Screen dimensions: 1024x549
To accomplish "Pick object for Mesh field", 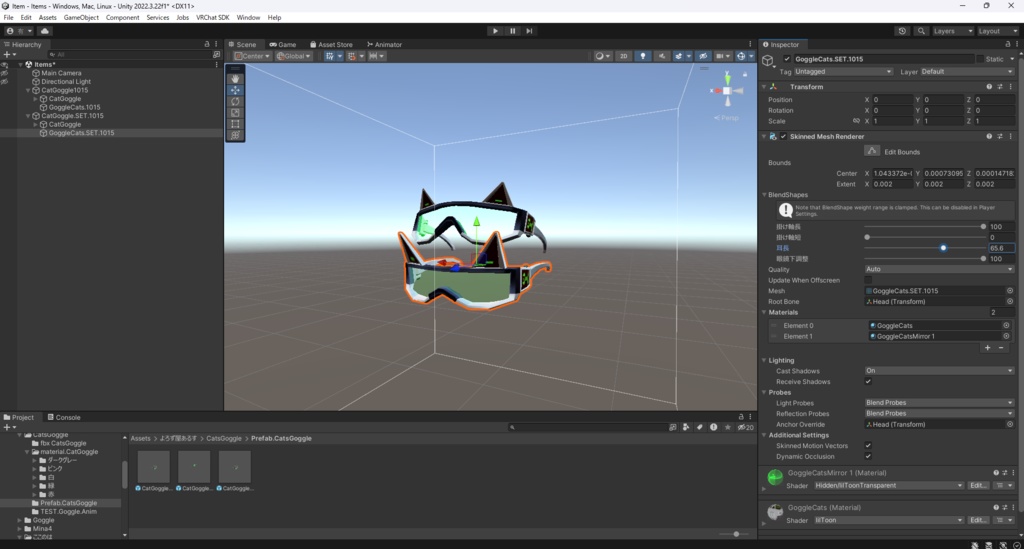I will click(x=1010, y=290).
